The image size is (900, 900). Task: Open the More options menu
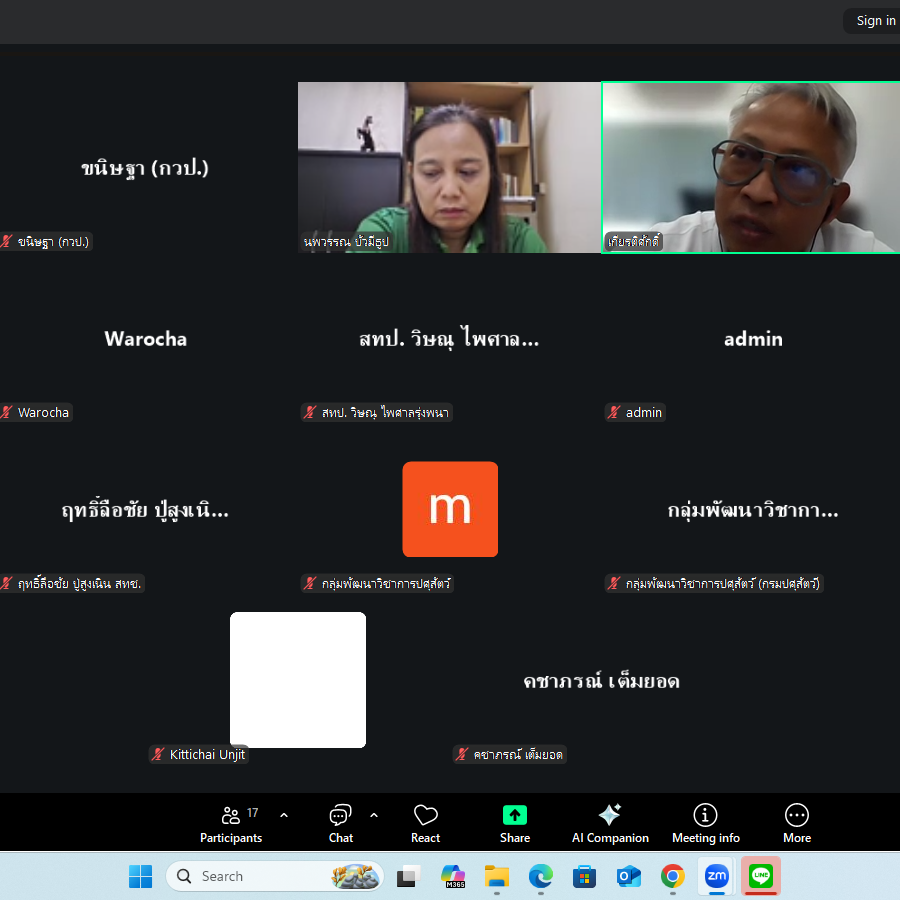[797, 824]
